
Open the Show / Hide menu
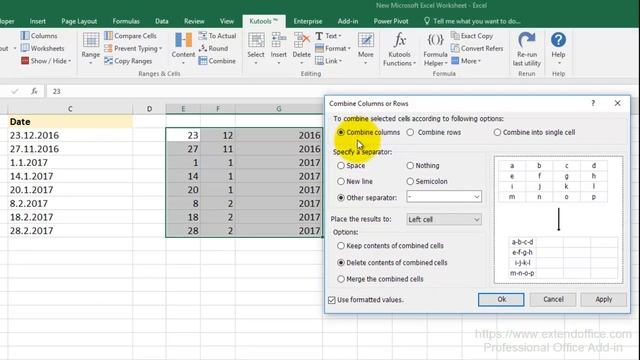(46, 61)
